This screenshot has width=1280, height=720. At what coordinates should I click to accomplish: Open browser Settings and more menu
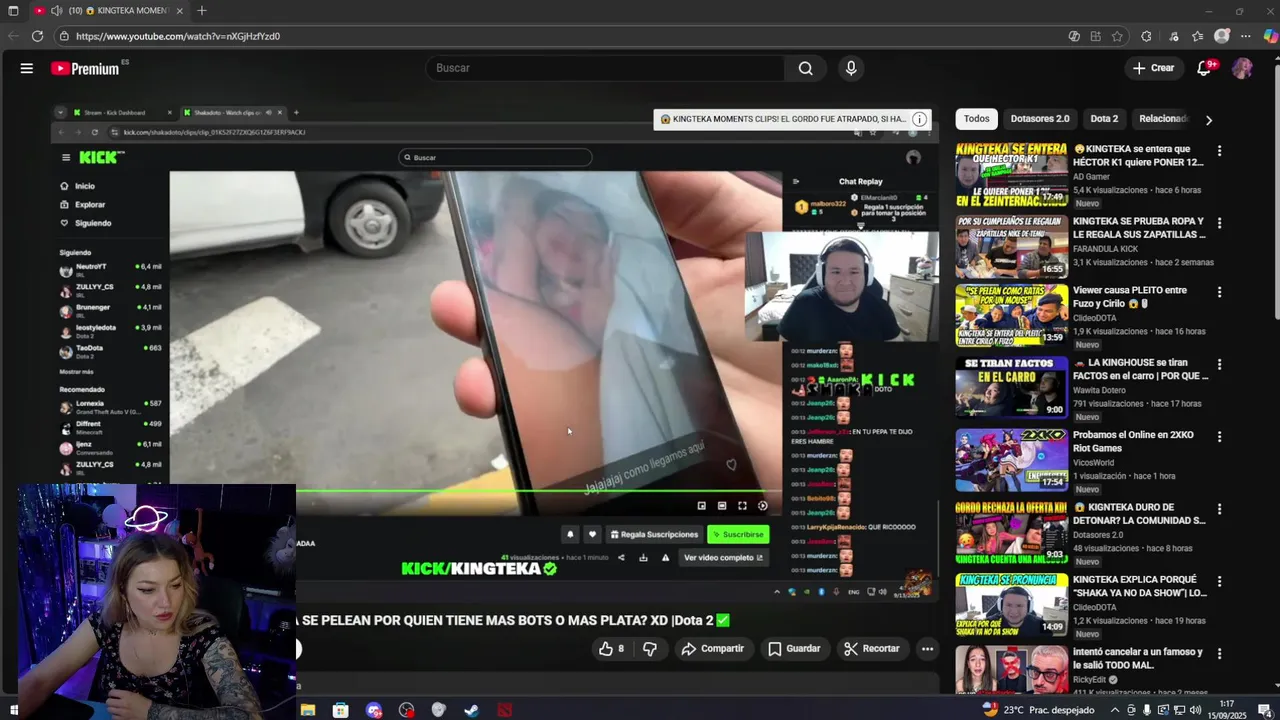(x=1246, y=36)
